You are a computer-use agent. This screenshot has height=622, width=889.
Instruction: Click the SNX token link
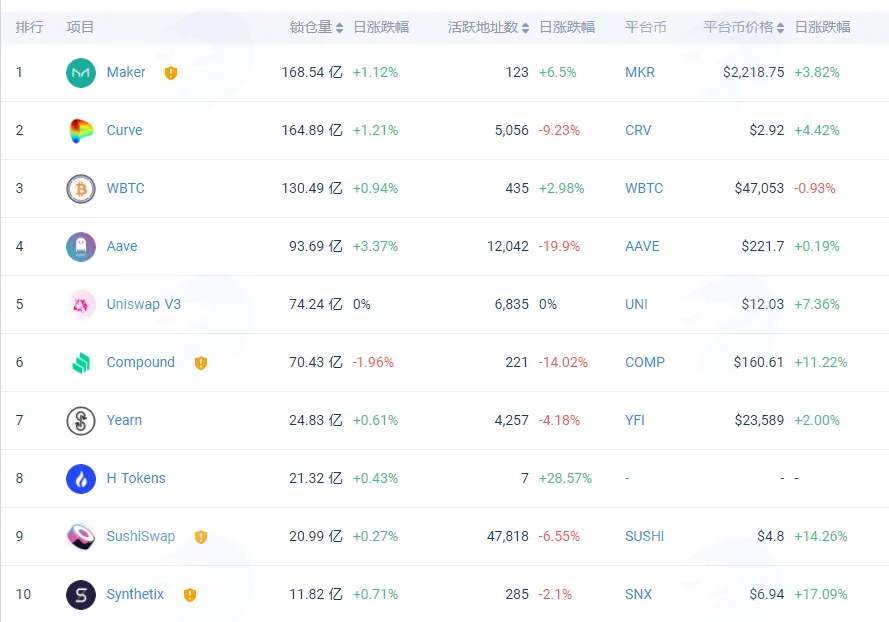coord(638,594)
